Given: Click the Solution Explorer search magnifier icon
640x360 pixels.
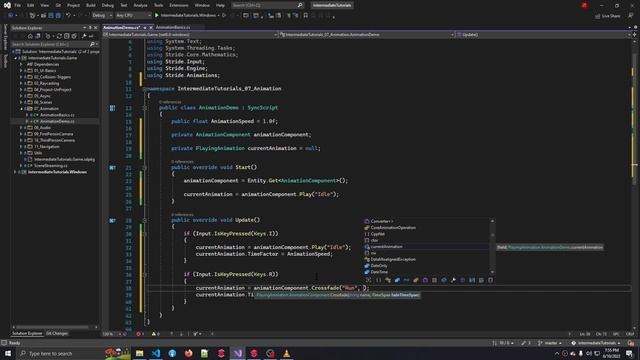Looking at the screenshot, I should (x=92, y=44).
